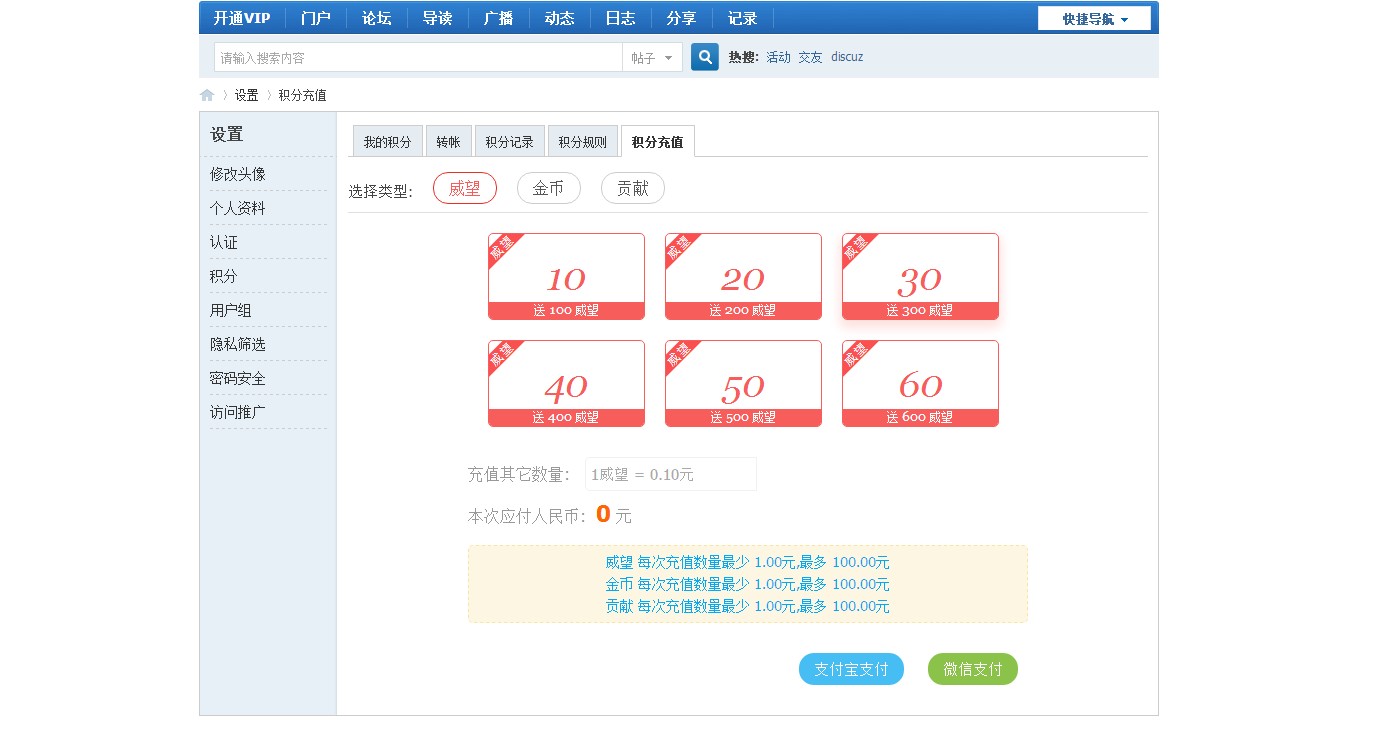The width and height of the screenshot is (1384, 730).
Task: Switch to the 我的积分 tab
Action: 387,142
